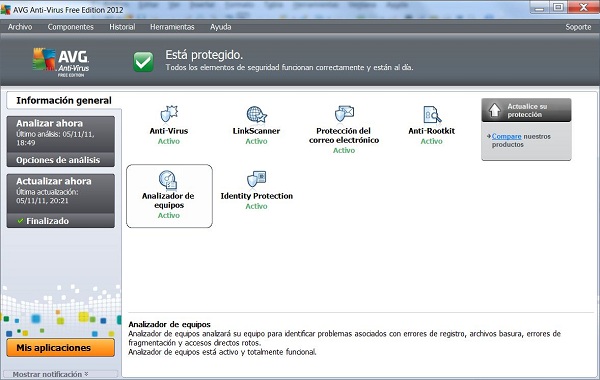Image resolution: width=600 pixels, height=380 pixels.
Task: Start a scan with Analizar ahora
Action: click(60, 134)
